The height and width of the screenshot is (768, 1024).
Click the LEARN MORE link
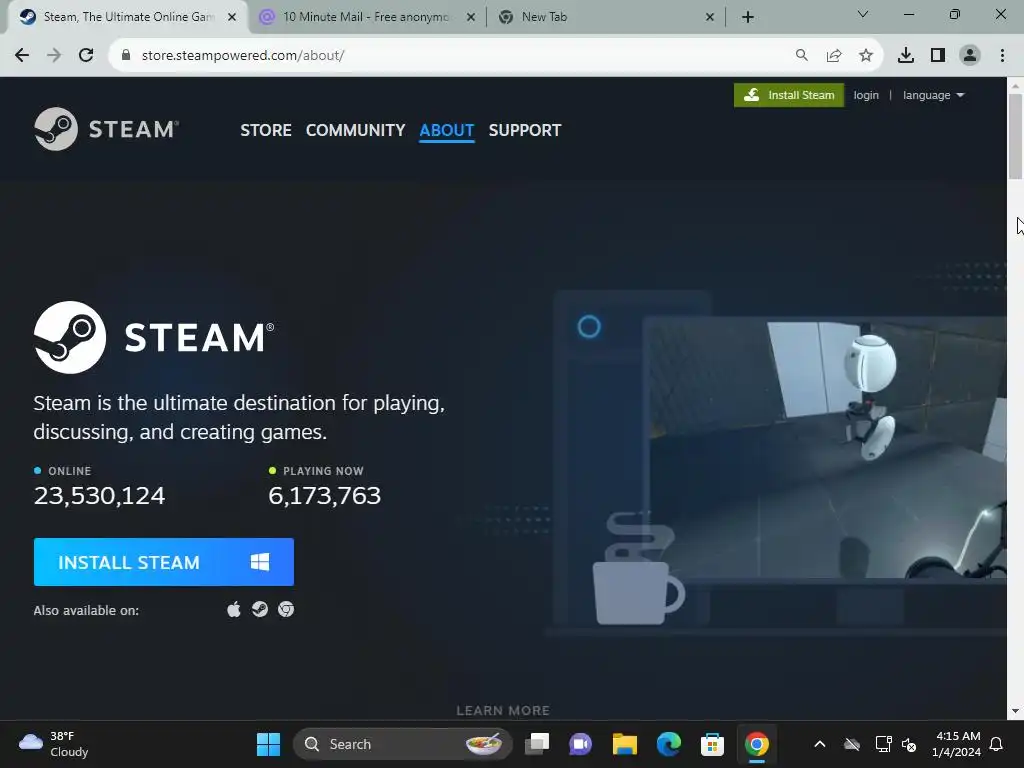(x=503, y=711)
